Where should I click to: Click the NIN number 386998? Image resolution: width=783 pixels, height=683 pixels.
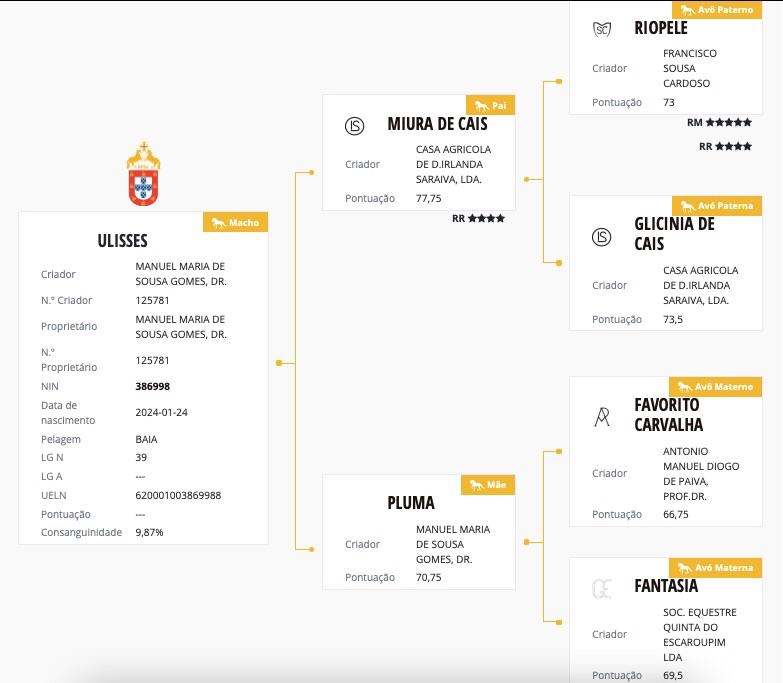coord(153,385)
